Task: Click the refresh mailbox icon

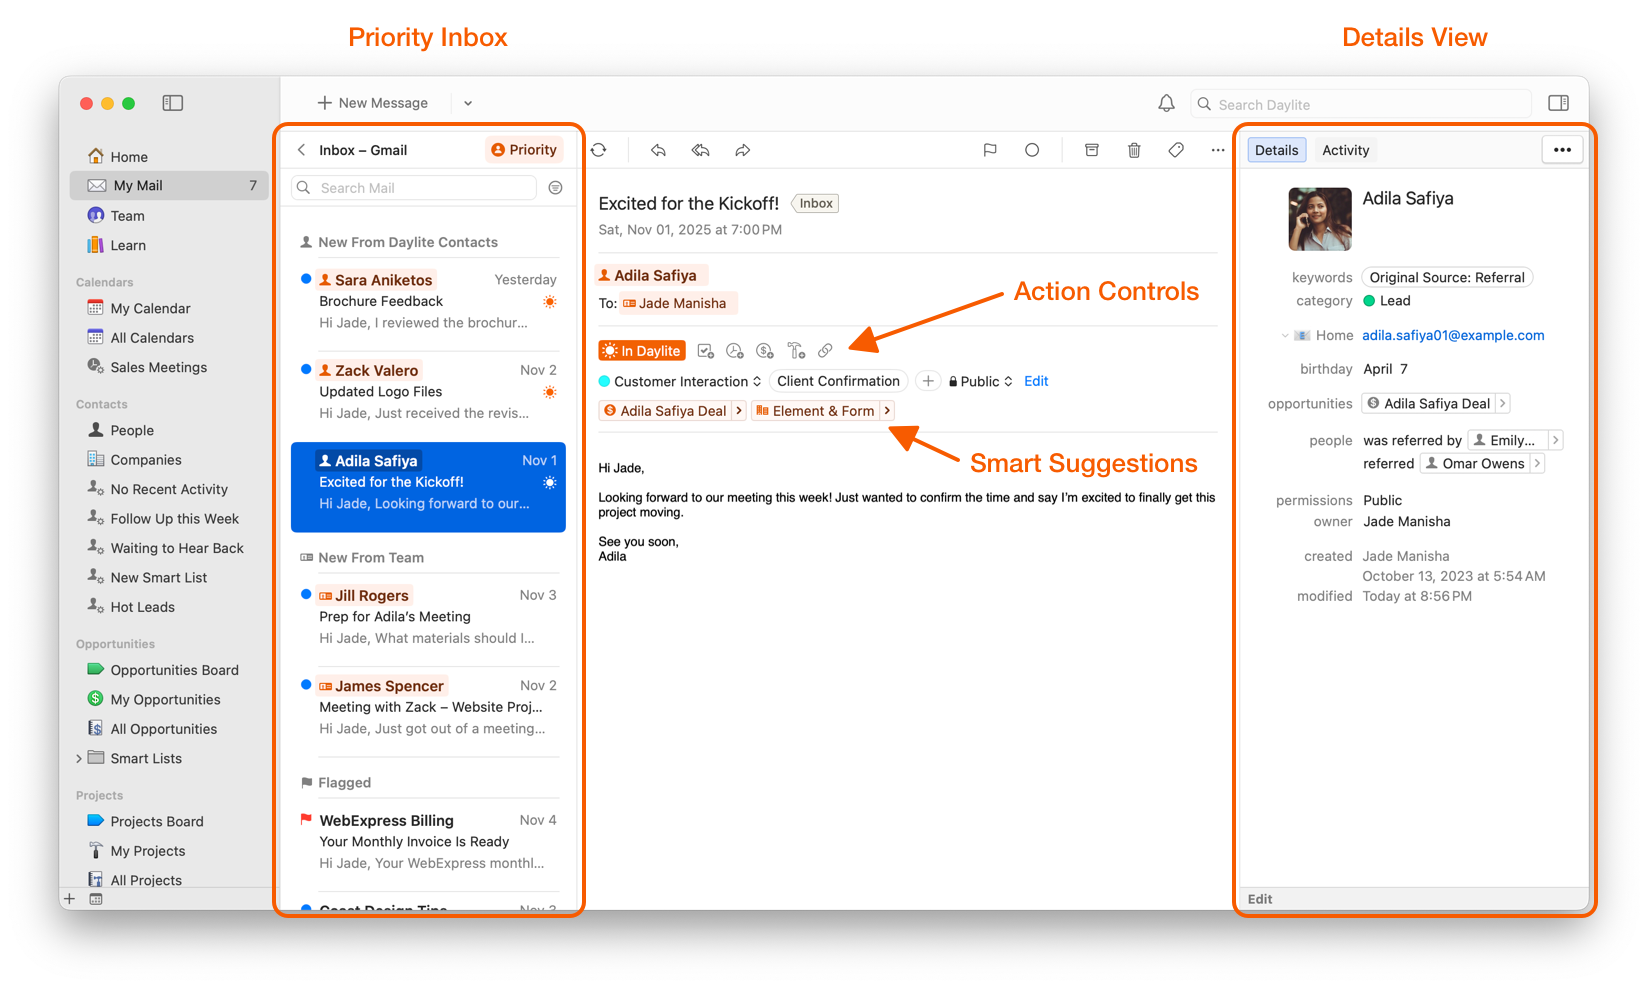Action: pyautogui.click(x=599, y=150)
